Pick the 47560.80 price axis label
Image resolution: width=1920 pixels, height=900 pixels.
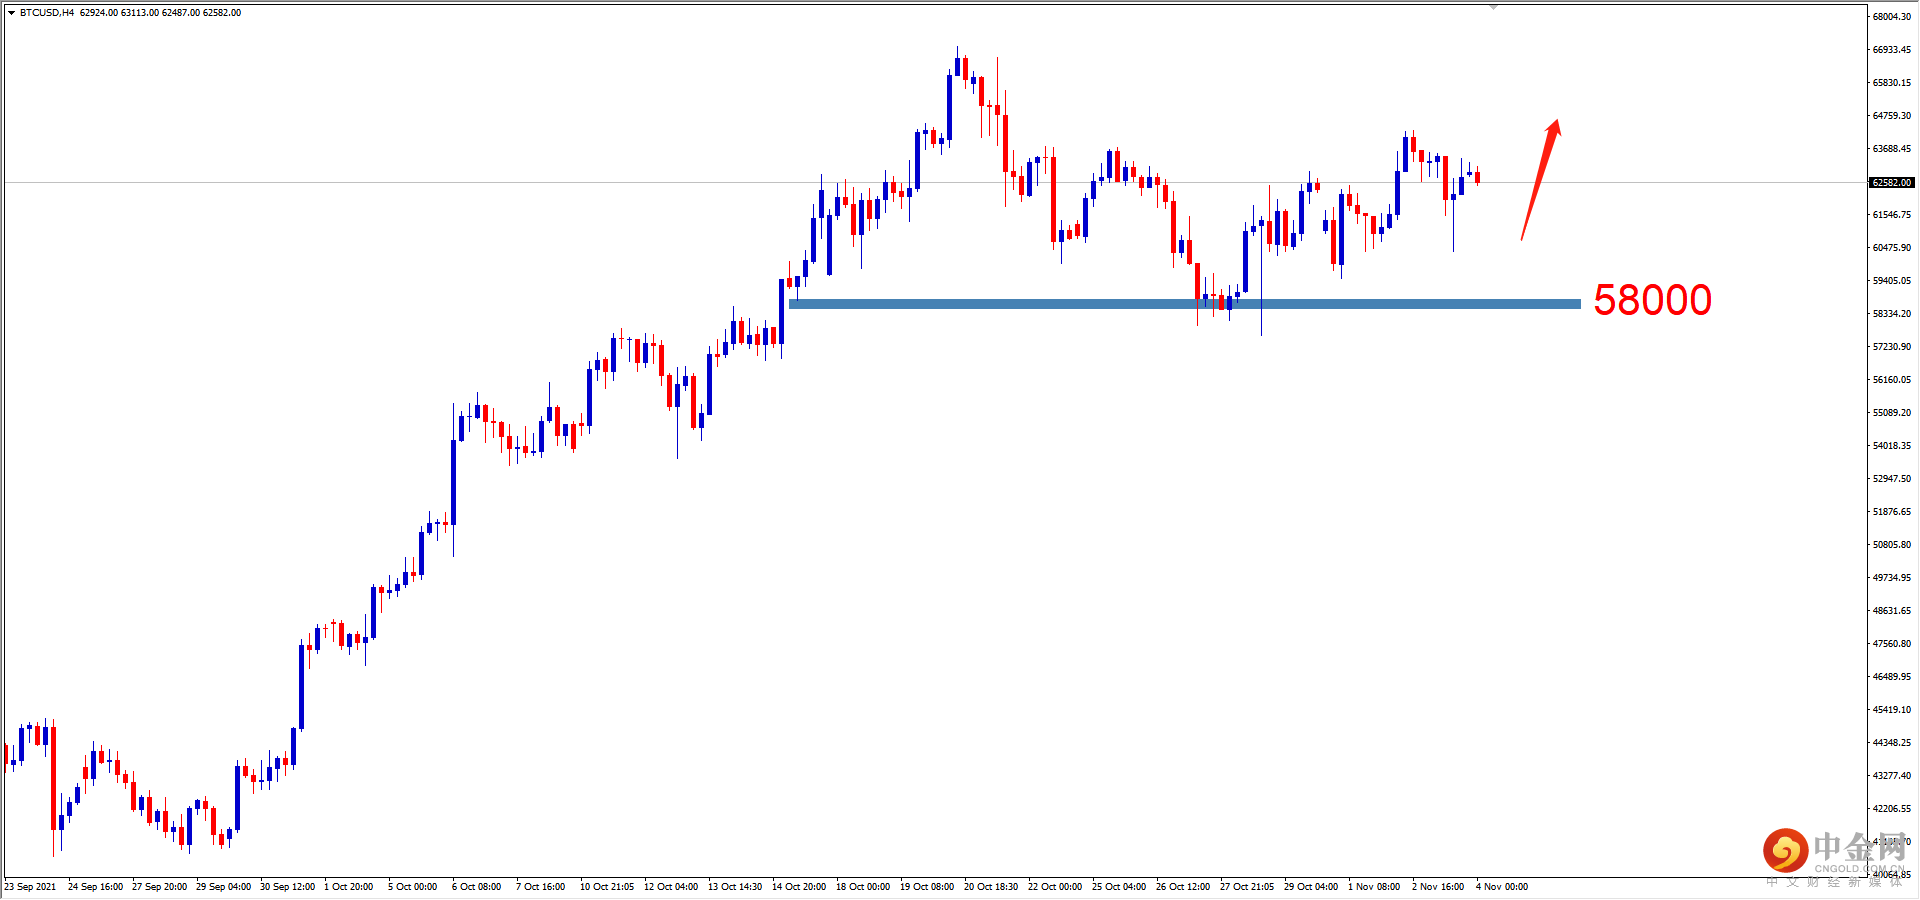pyautogui.click(x=1892, y=644)
